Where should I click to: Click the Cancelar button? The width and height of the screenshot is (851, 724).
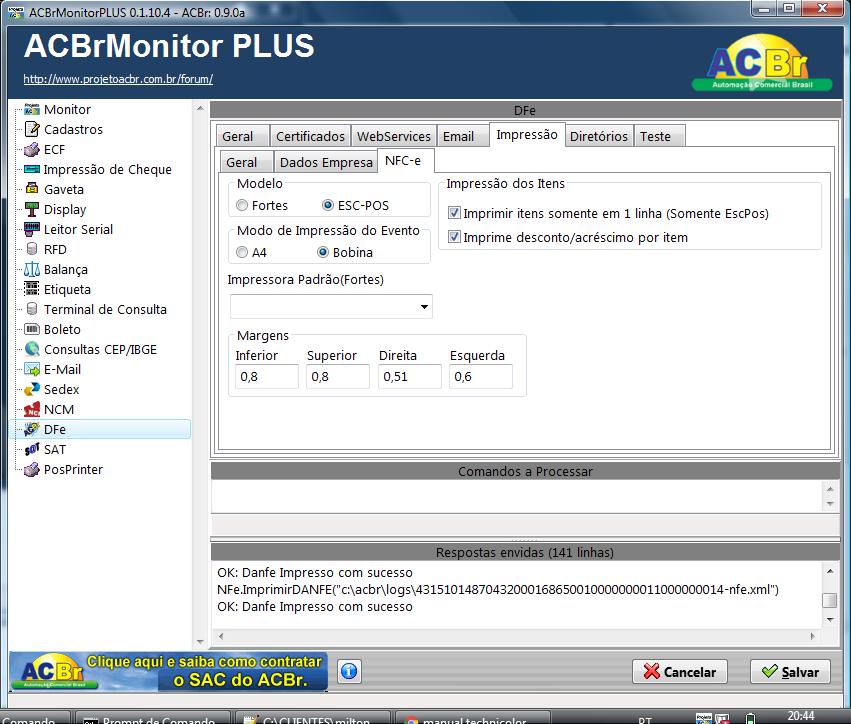tap(679, 672)
